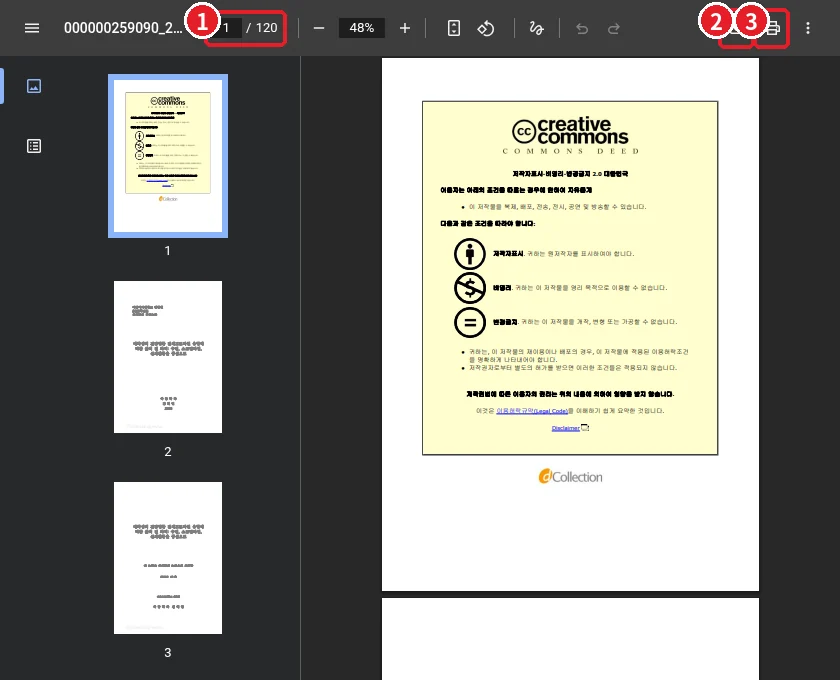
Task: Rotate the document counterclockwise
Action: pos(485,28)
